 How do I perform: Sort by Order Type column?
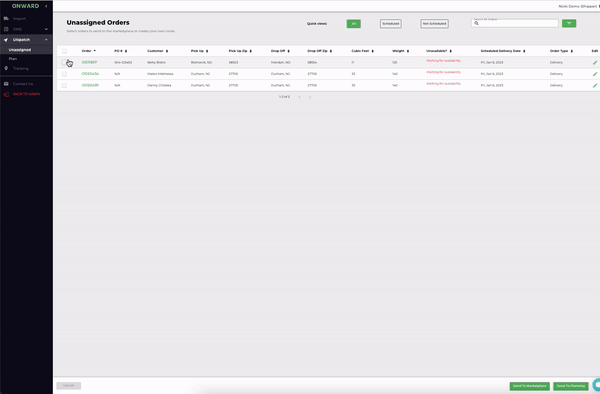click(x=572, y=51)
